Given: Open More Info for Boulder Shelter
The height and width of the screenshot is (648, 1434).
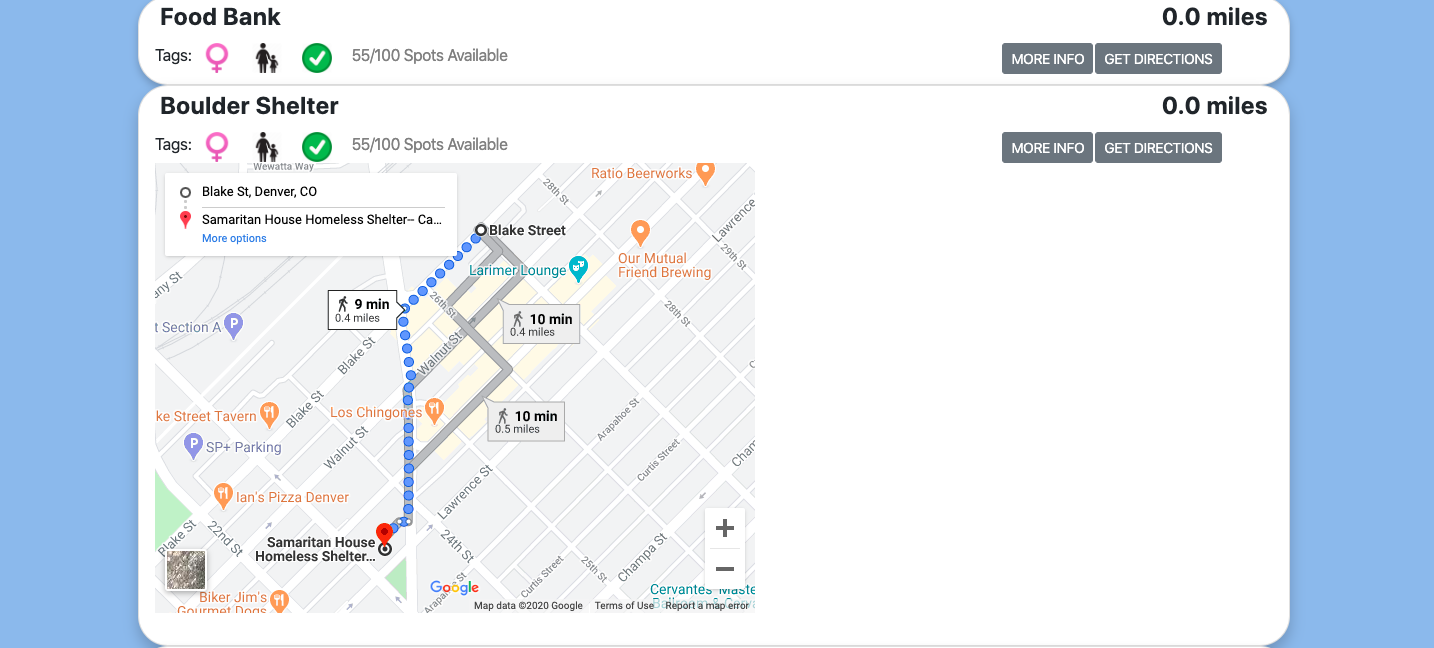Looking at the screenshot, I should [x=1047, y=148].
